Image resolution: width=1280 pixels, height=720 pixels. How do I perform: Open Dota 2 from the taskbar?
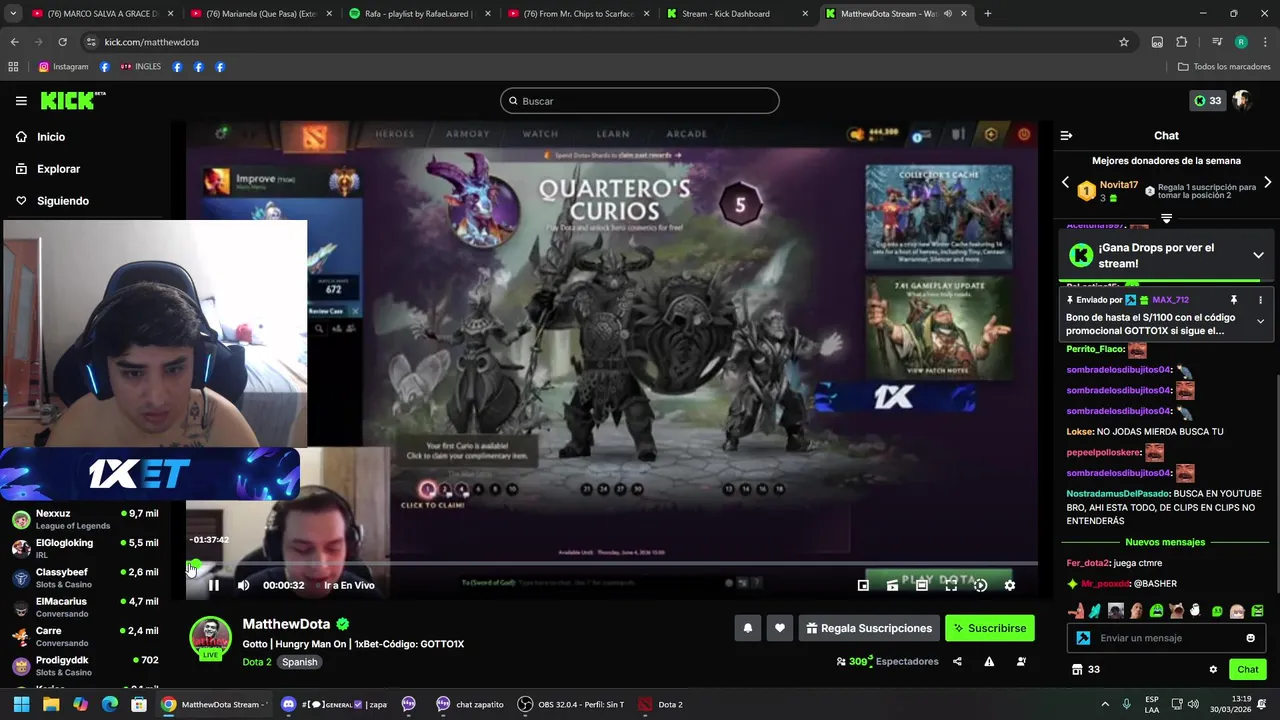[662, 704]
